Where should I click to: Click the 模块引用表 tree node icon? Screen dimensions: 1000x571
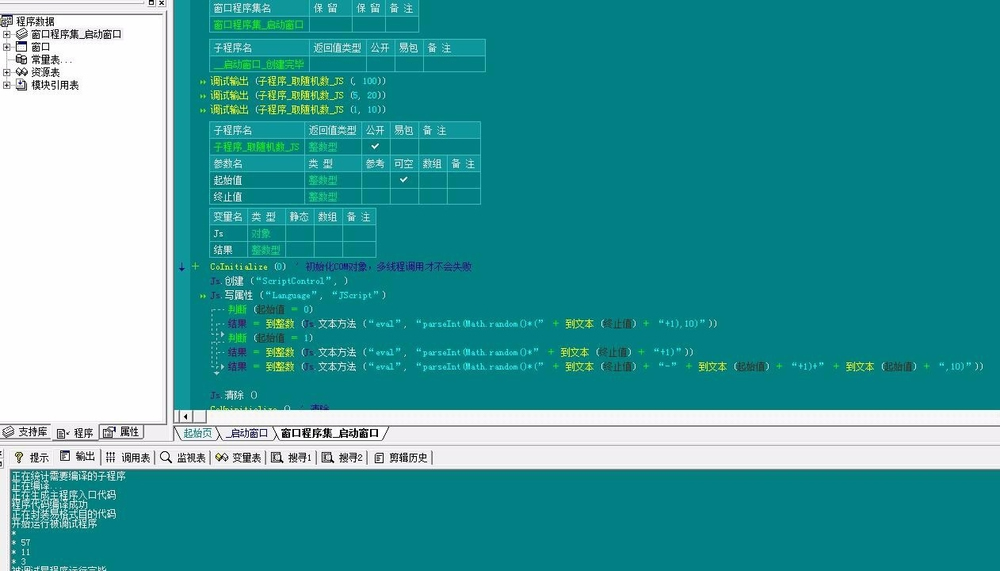[x=22, y=85]
